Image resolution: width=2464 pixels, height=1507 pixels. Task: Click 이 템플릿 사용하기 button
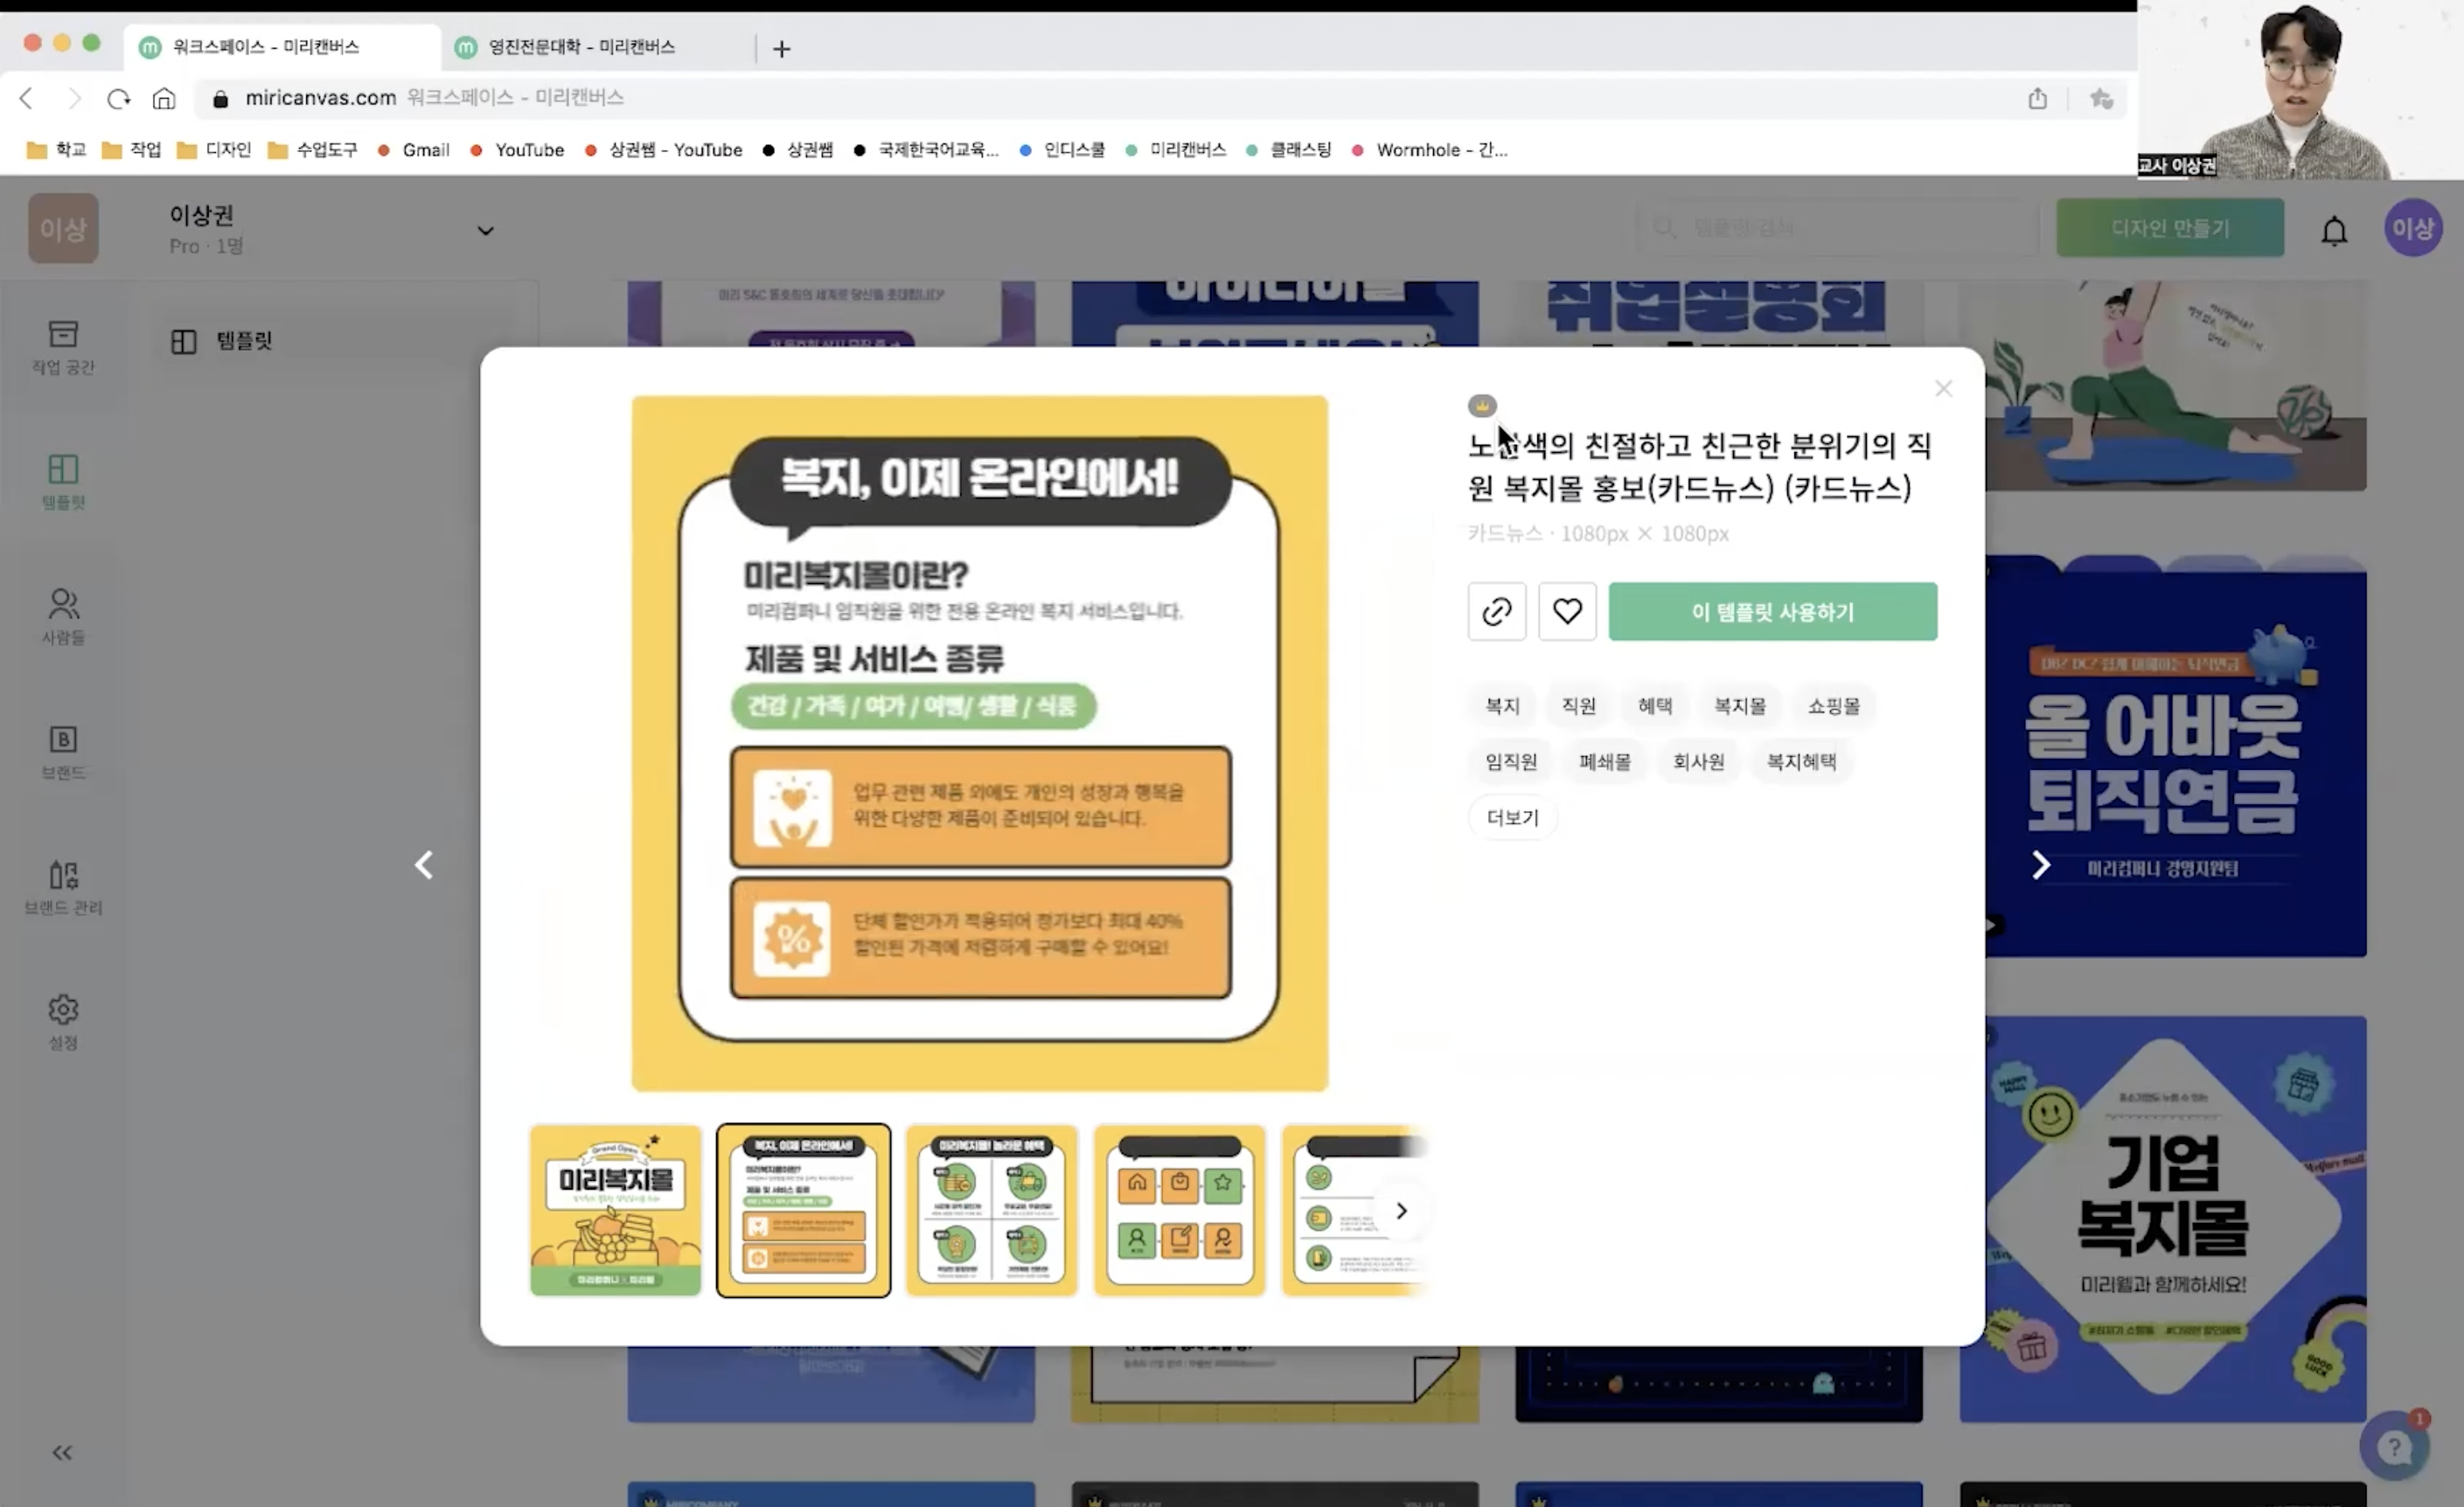pyautogui.click(x=1772, y=611)
